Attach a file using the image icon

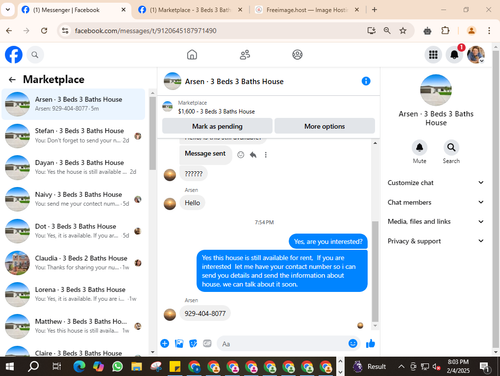coord(179,343)
